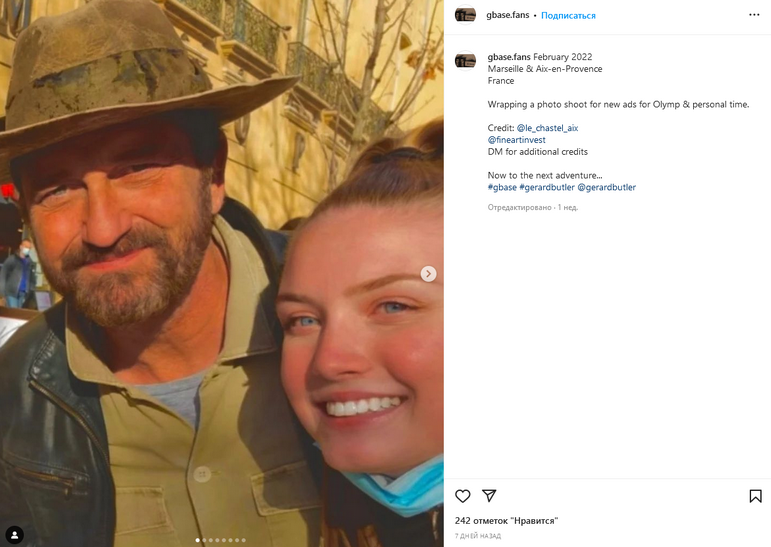Open the @gerardbutler mention
This screenshot has width=771, height=547.
tap(606, 187)
